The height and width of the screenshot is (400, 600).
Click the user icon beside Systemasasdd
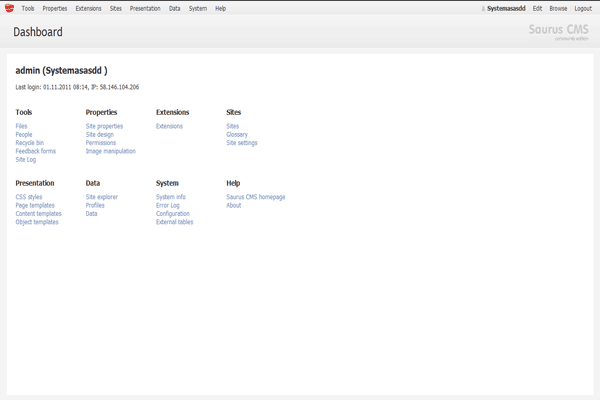pos(483,8)
